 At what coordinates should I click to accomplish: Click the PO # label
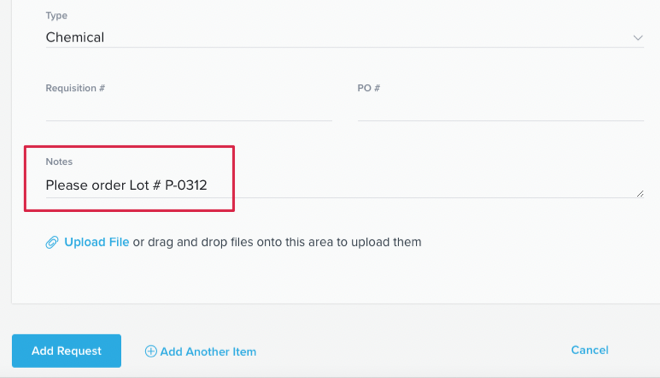369,88
